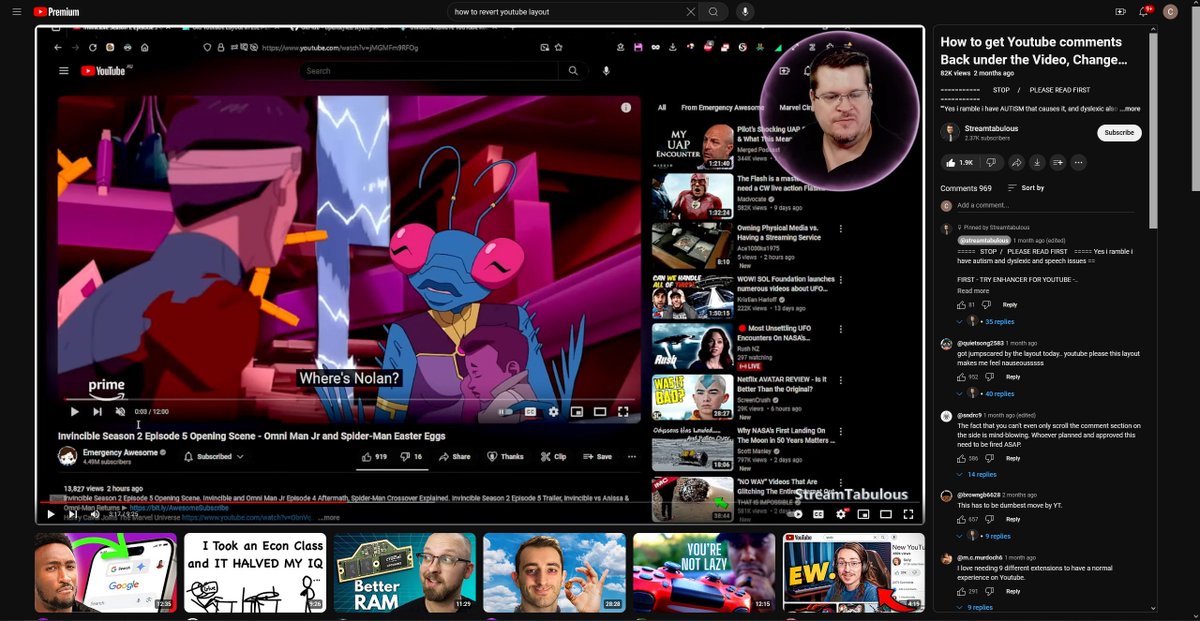Seek on the red video progress bar
1200x621 pixels.
coord(478,502)
